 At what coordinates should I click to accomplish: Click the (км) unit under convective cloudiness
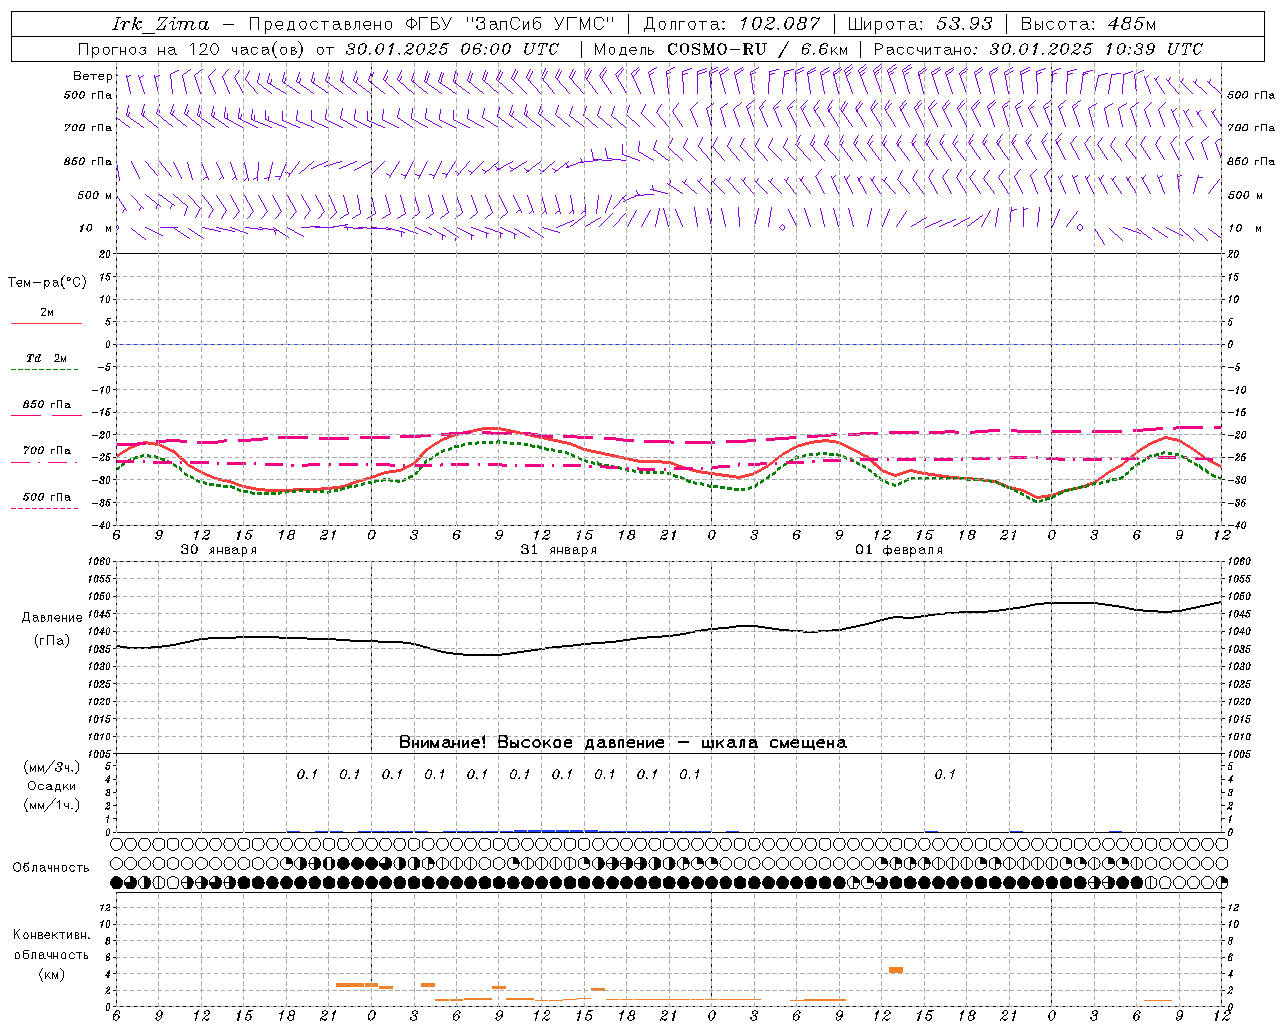click(51, 974)
